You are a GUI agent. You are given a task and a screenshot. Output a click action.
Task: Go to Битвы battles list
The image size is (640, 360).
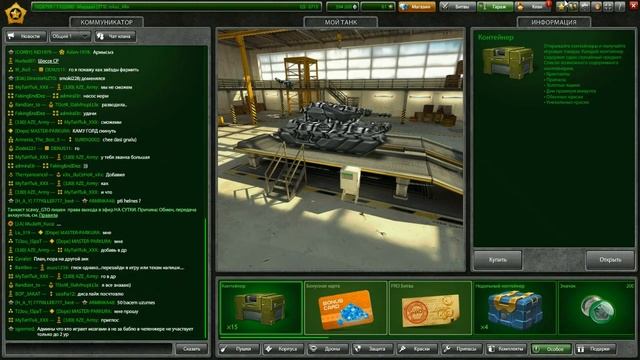click(458, 7)
